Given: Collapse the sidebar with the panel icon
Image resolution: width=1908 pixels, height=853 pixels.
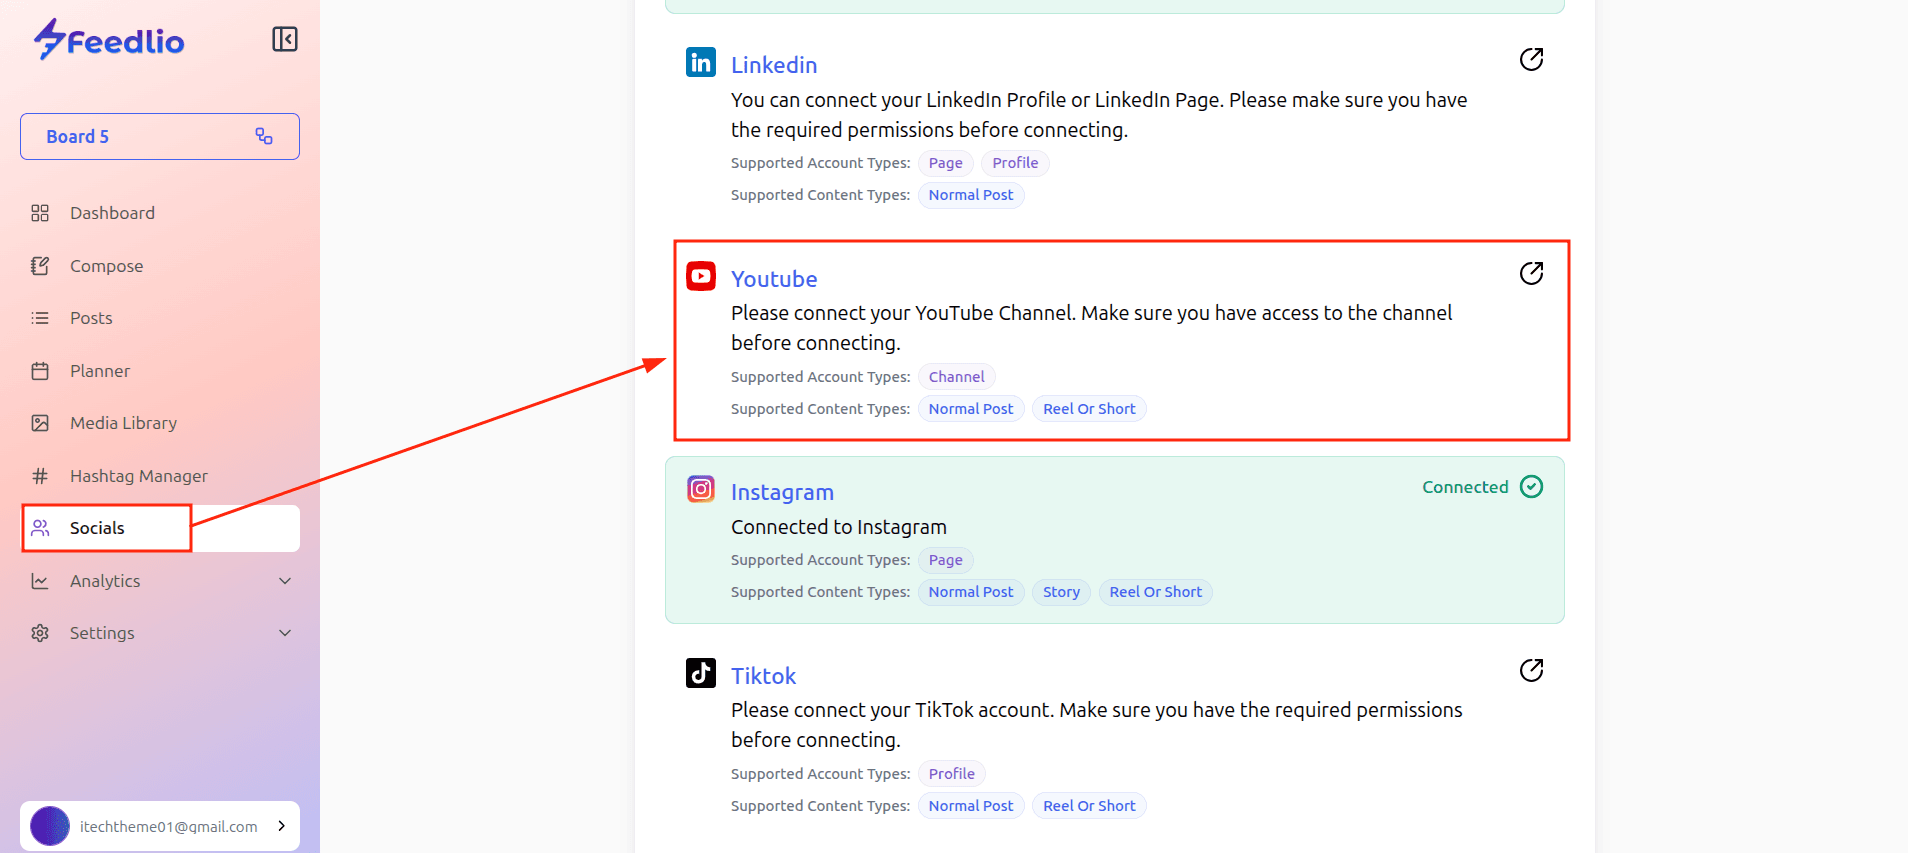Looking at the screenshot, I should pyautogui.click(x=285, y=39).
